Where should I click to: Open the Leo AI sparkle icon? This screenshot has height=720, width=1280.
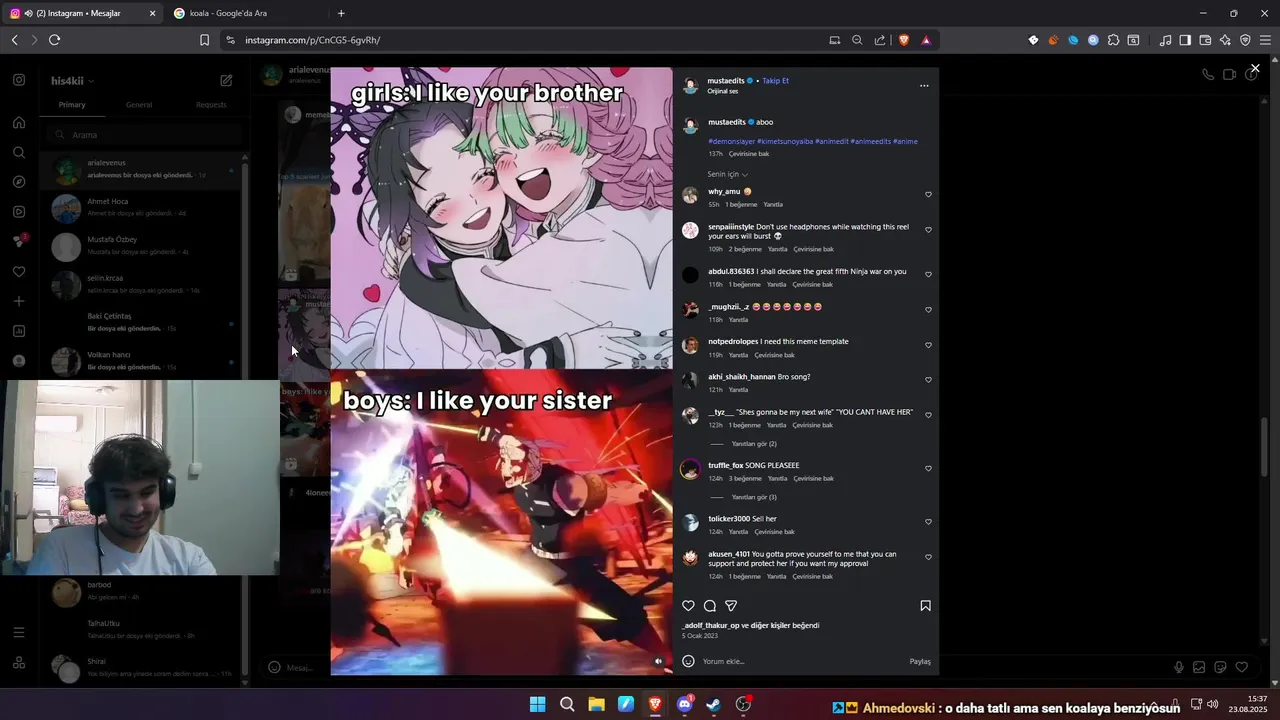1225,40
